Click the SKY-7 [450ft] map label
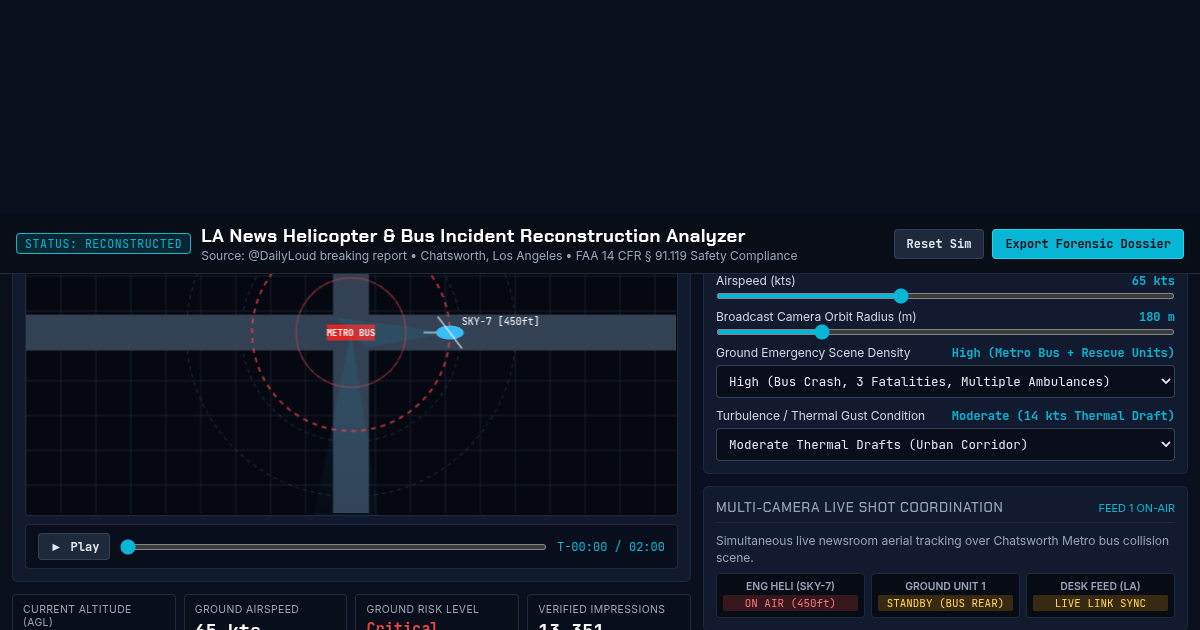 coord(500,321)
